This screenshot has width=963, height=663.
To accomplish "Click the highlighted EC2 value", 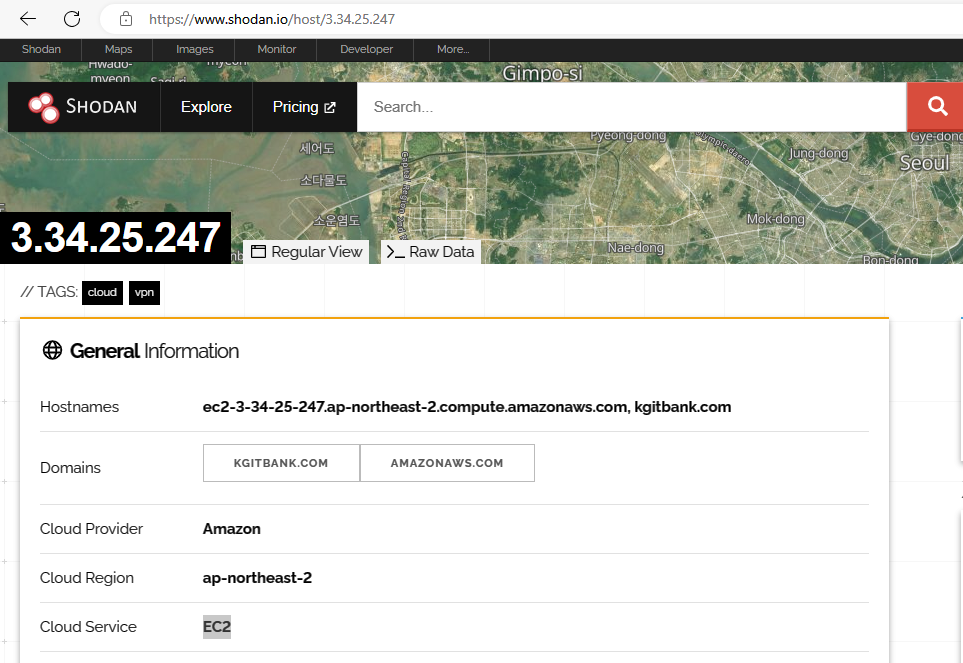I will coord(217,627).
